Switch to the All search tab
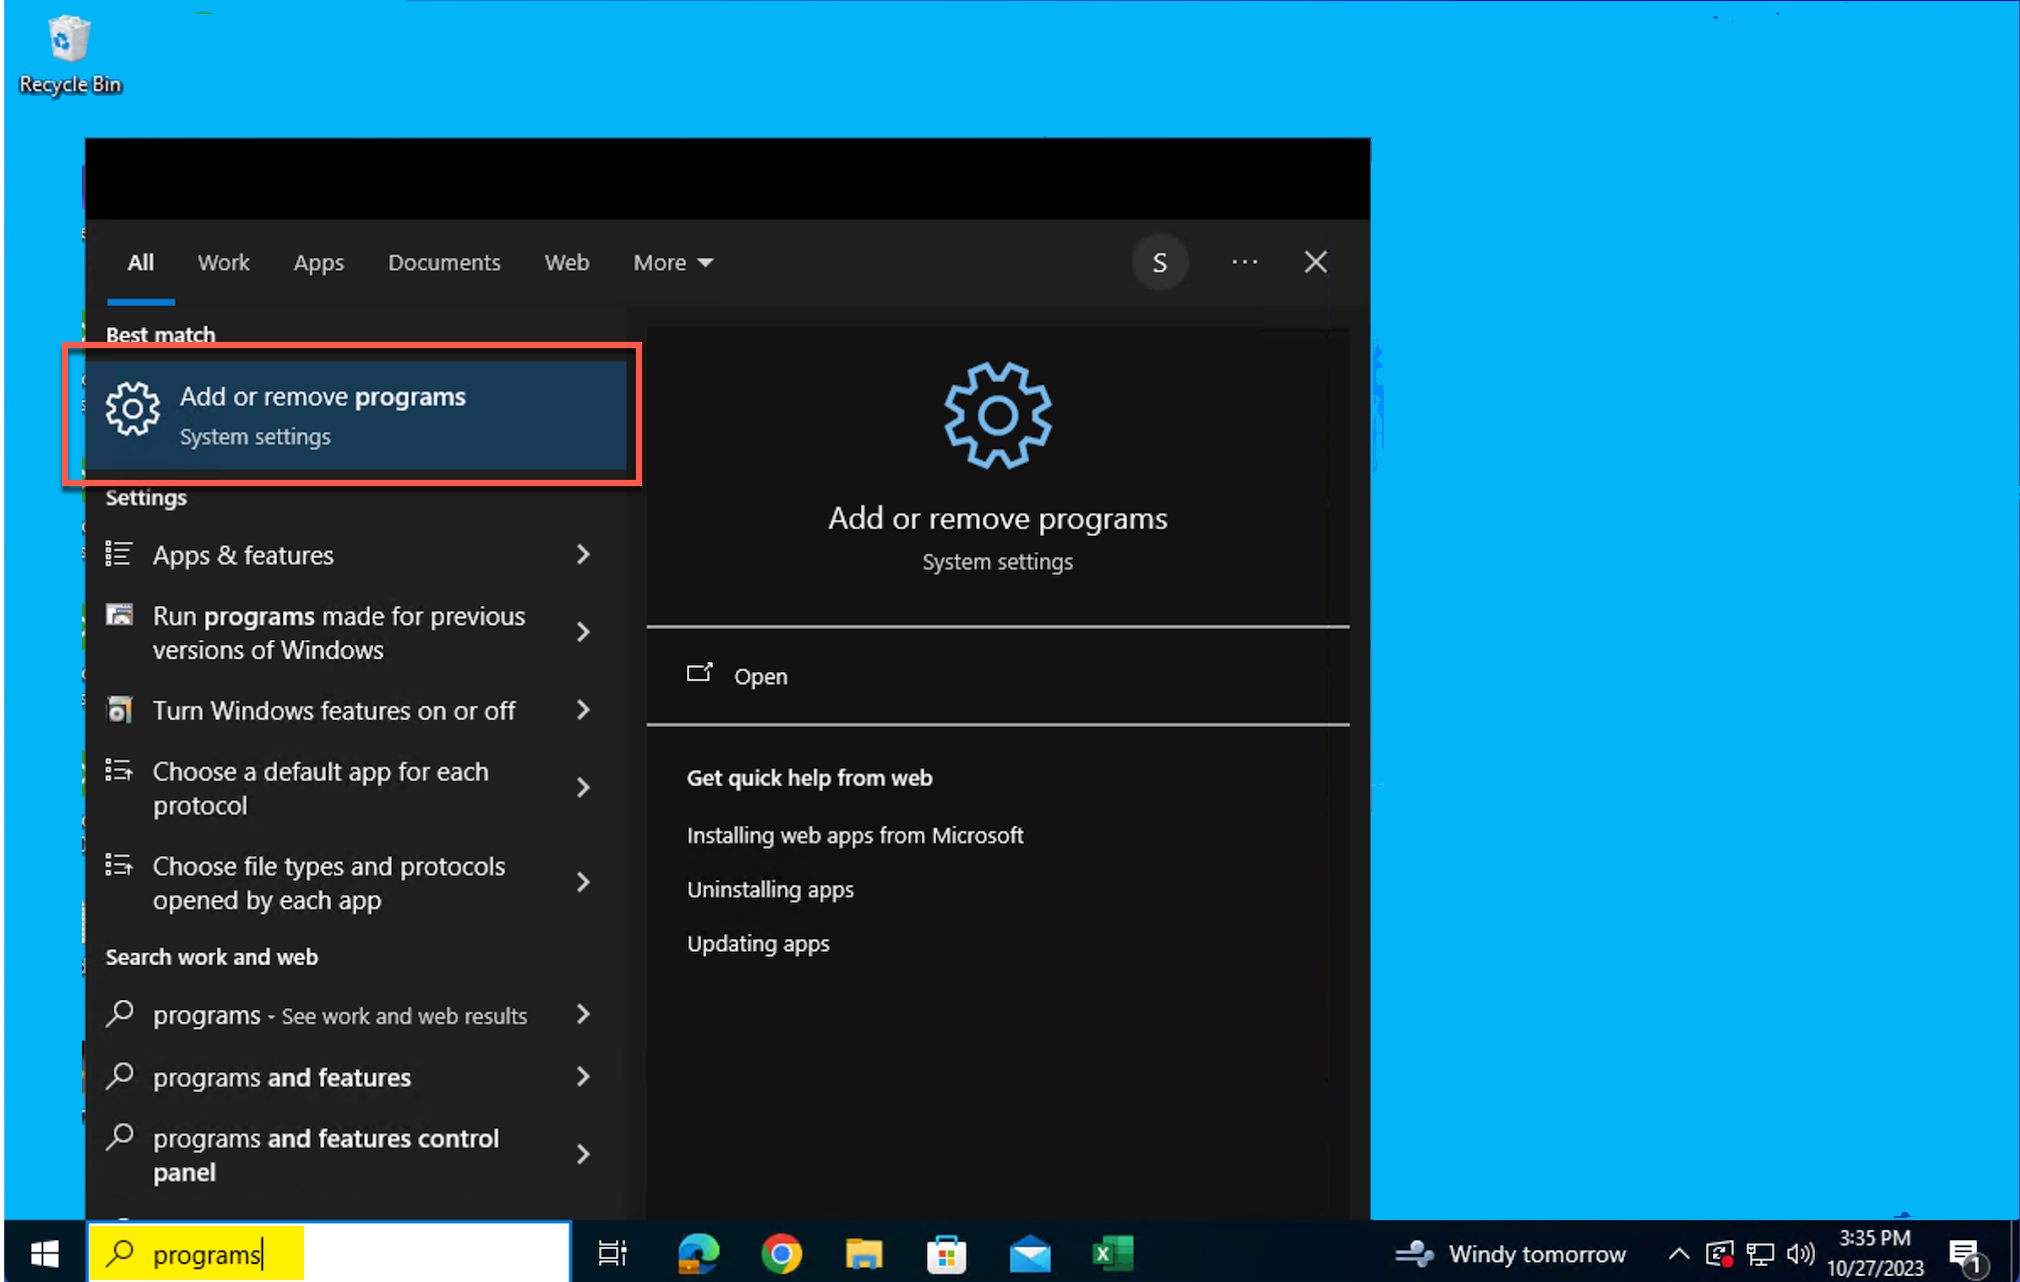The width and height of the screenshot is (2020, 1282). point(141,263)
